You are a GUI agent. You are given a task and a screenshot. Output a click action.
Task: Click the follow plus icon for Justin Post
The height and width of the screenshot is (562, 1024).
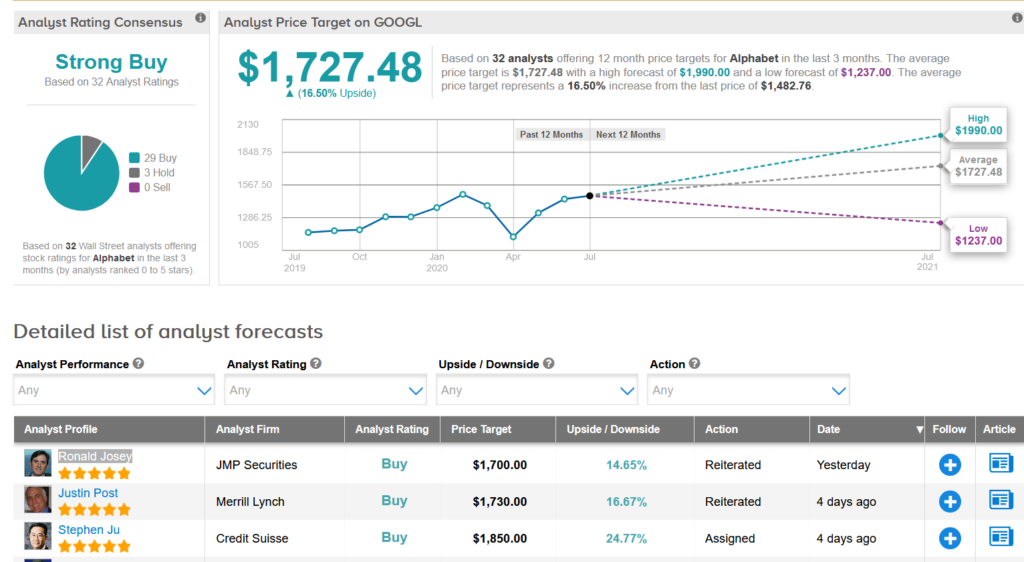click(x=949, y=502)
